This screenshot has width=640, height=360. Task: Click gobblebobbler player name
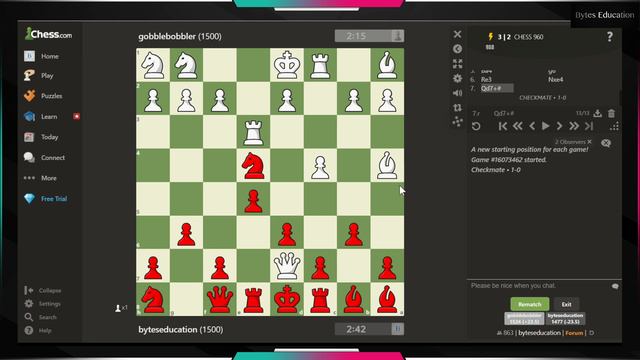[x=167, y=36]
